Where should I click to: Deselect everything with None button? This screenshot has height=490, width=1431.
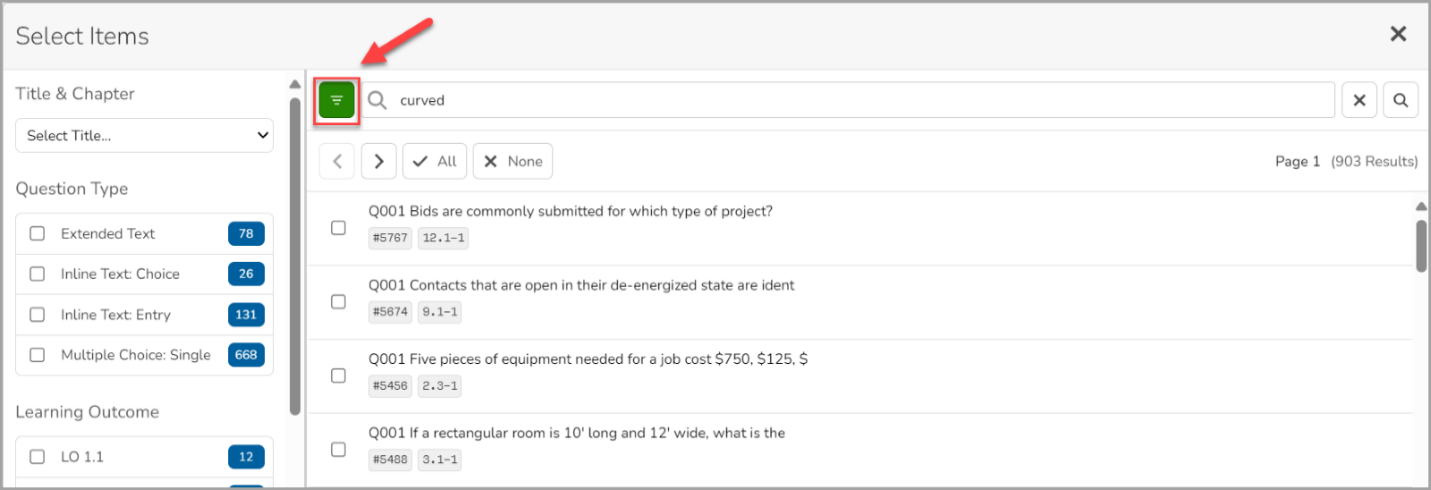(x=513, y=161)
